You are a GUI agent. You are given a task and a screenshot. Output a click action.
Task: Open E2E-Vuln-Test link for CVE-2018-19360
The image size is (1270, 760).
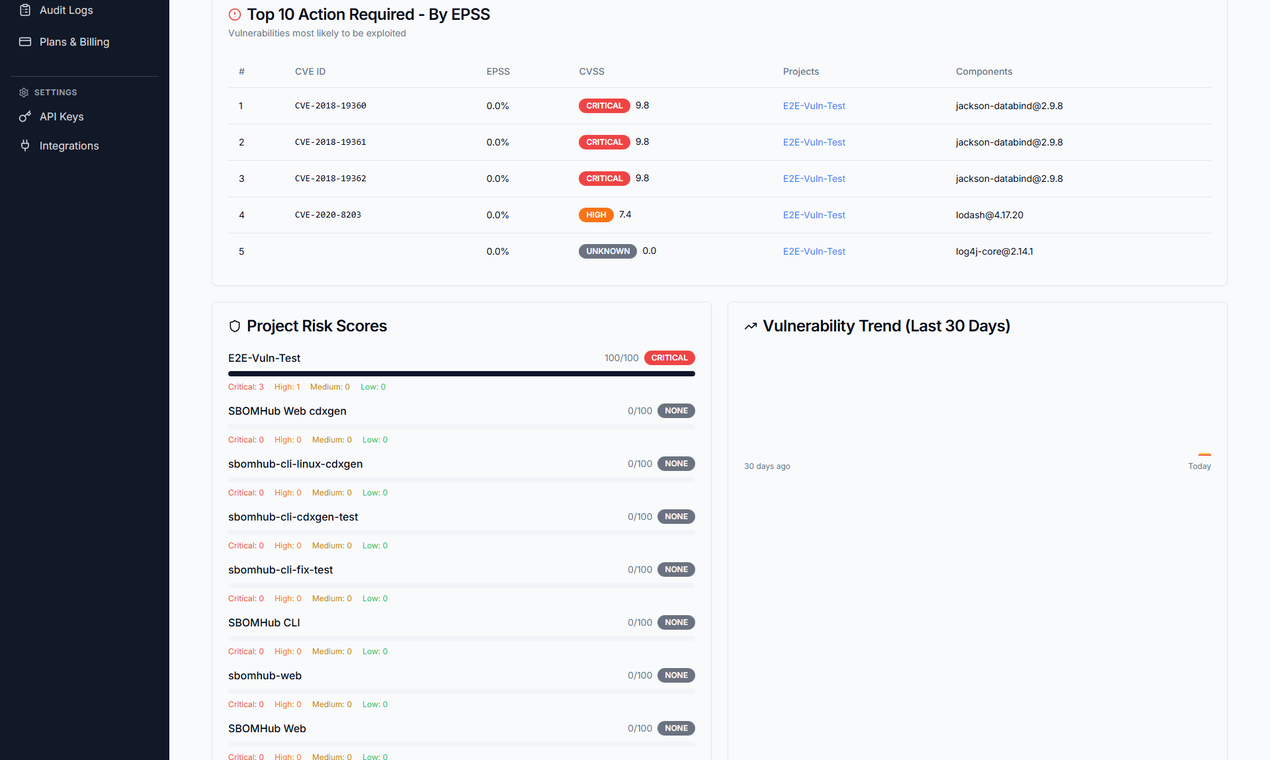point(814,106)
